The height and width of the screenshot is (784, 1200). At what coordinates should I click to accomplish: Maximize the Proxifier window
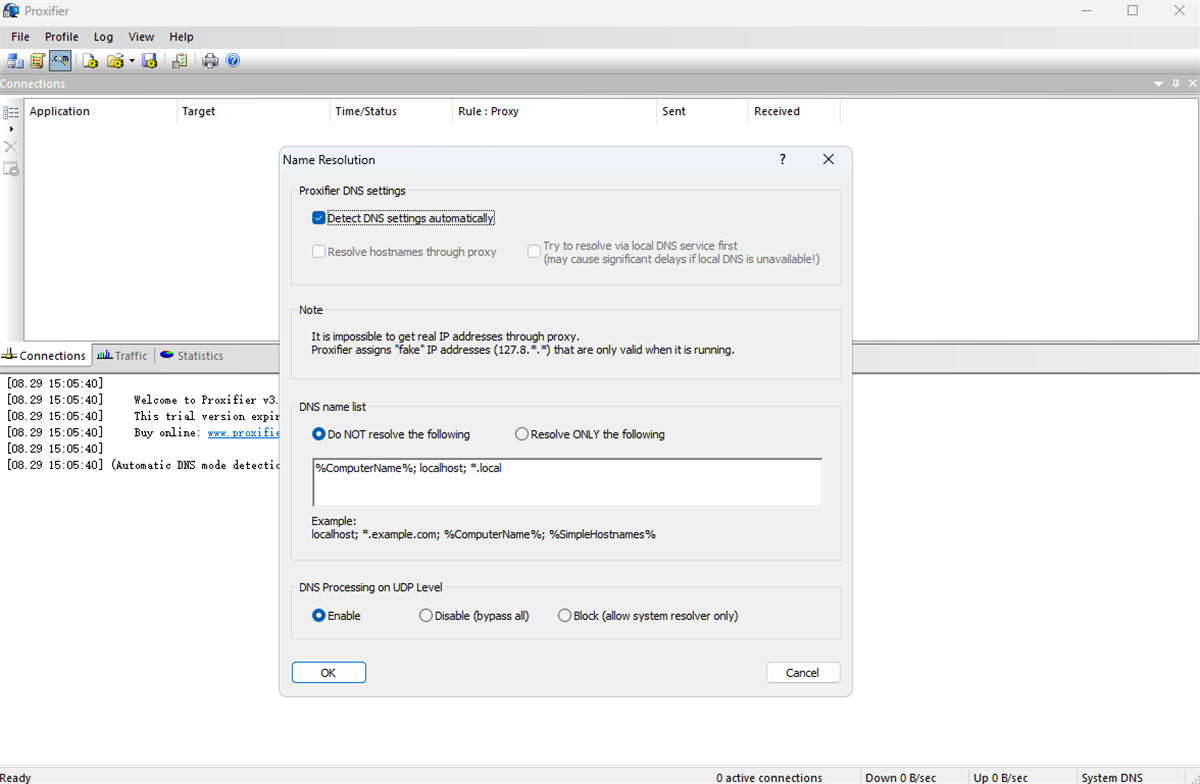click(1132, 11)
